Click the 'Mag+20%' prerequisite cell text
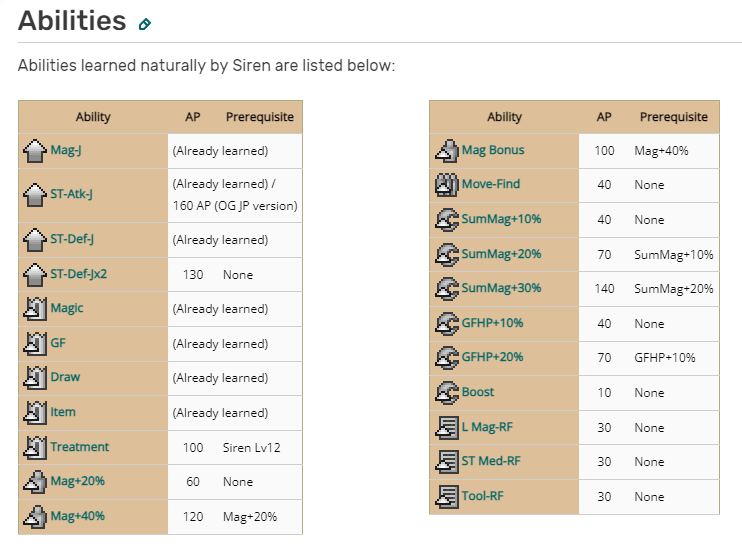This screenshot has width=742, height=555. tap(250, 517)
